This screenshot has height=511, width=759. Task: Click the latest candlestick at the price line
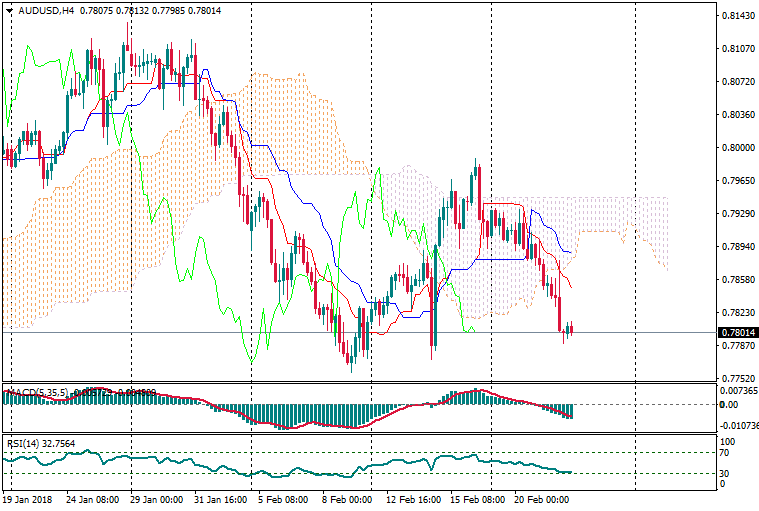(571, 329)
